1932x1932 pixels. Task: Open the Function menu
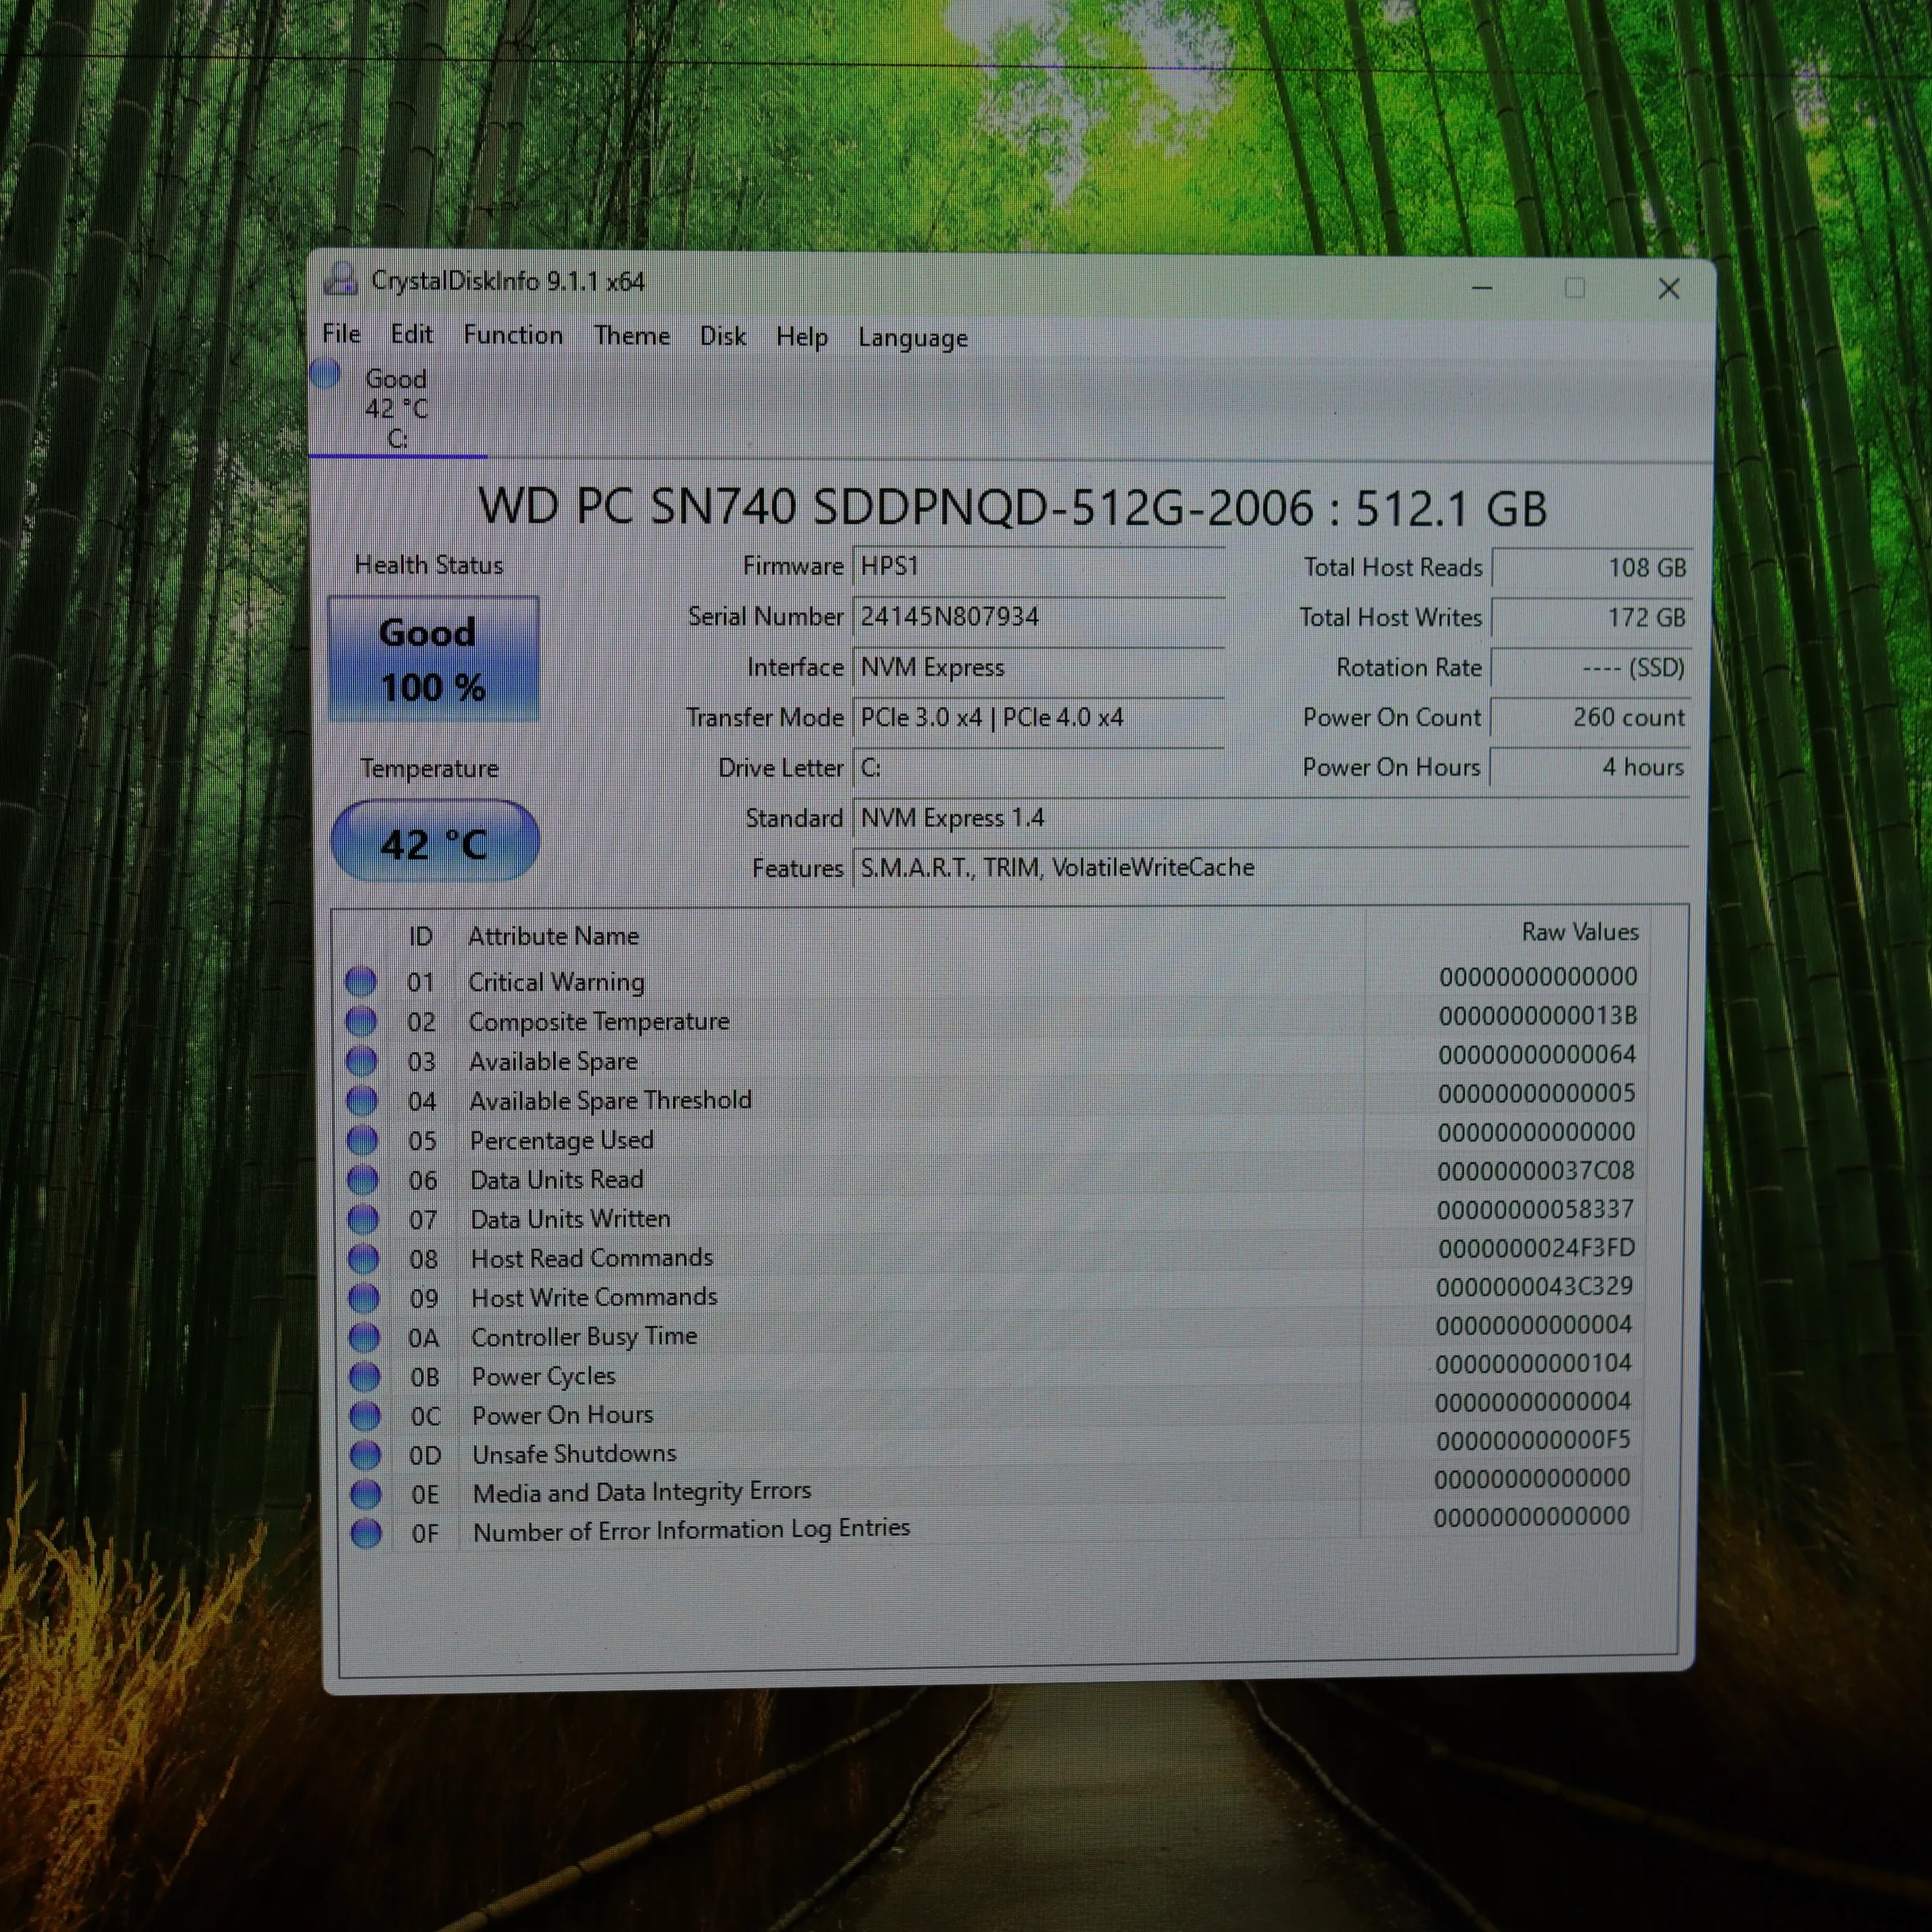pyautogui.click(x=513, y=335)
